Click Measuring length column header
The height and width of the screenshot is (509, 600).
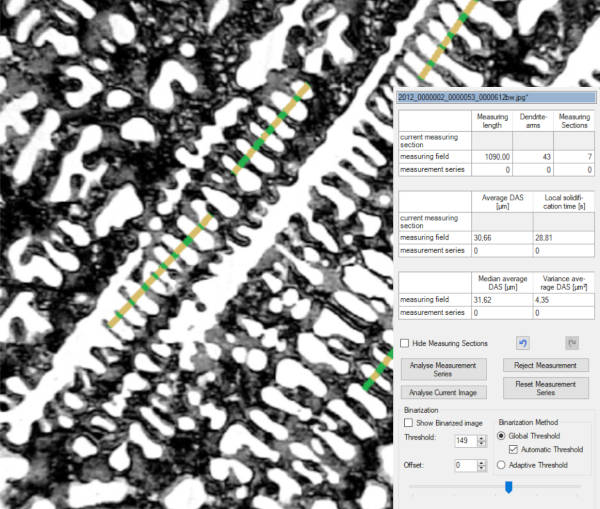click(x=492, y=121)
